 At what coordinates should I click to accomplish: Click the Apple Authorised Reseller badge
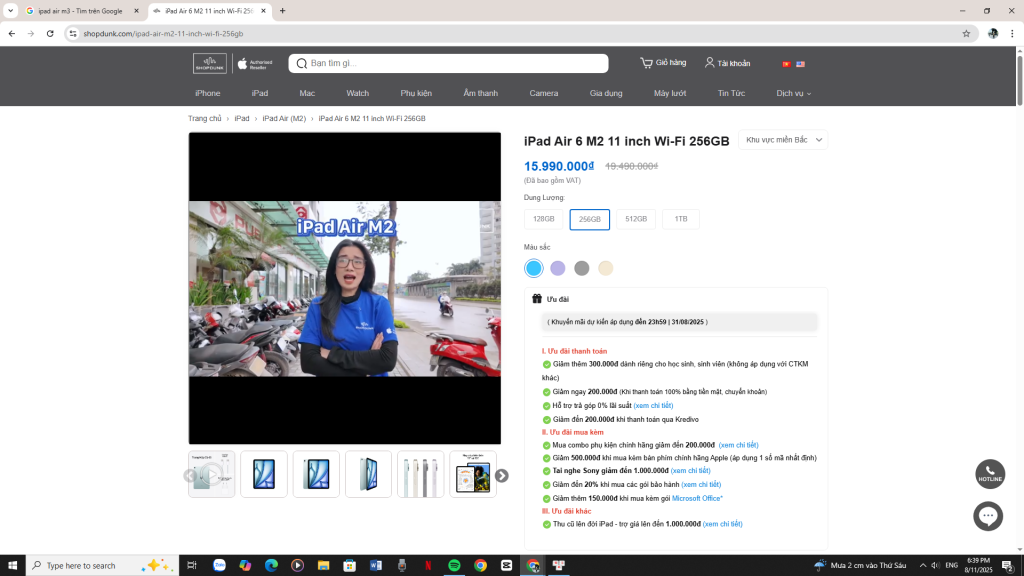click(255, 63)
